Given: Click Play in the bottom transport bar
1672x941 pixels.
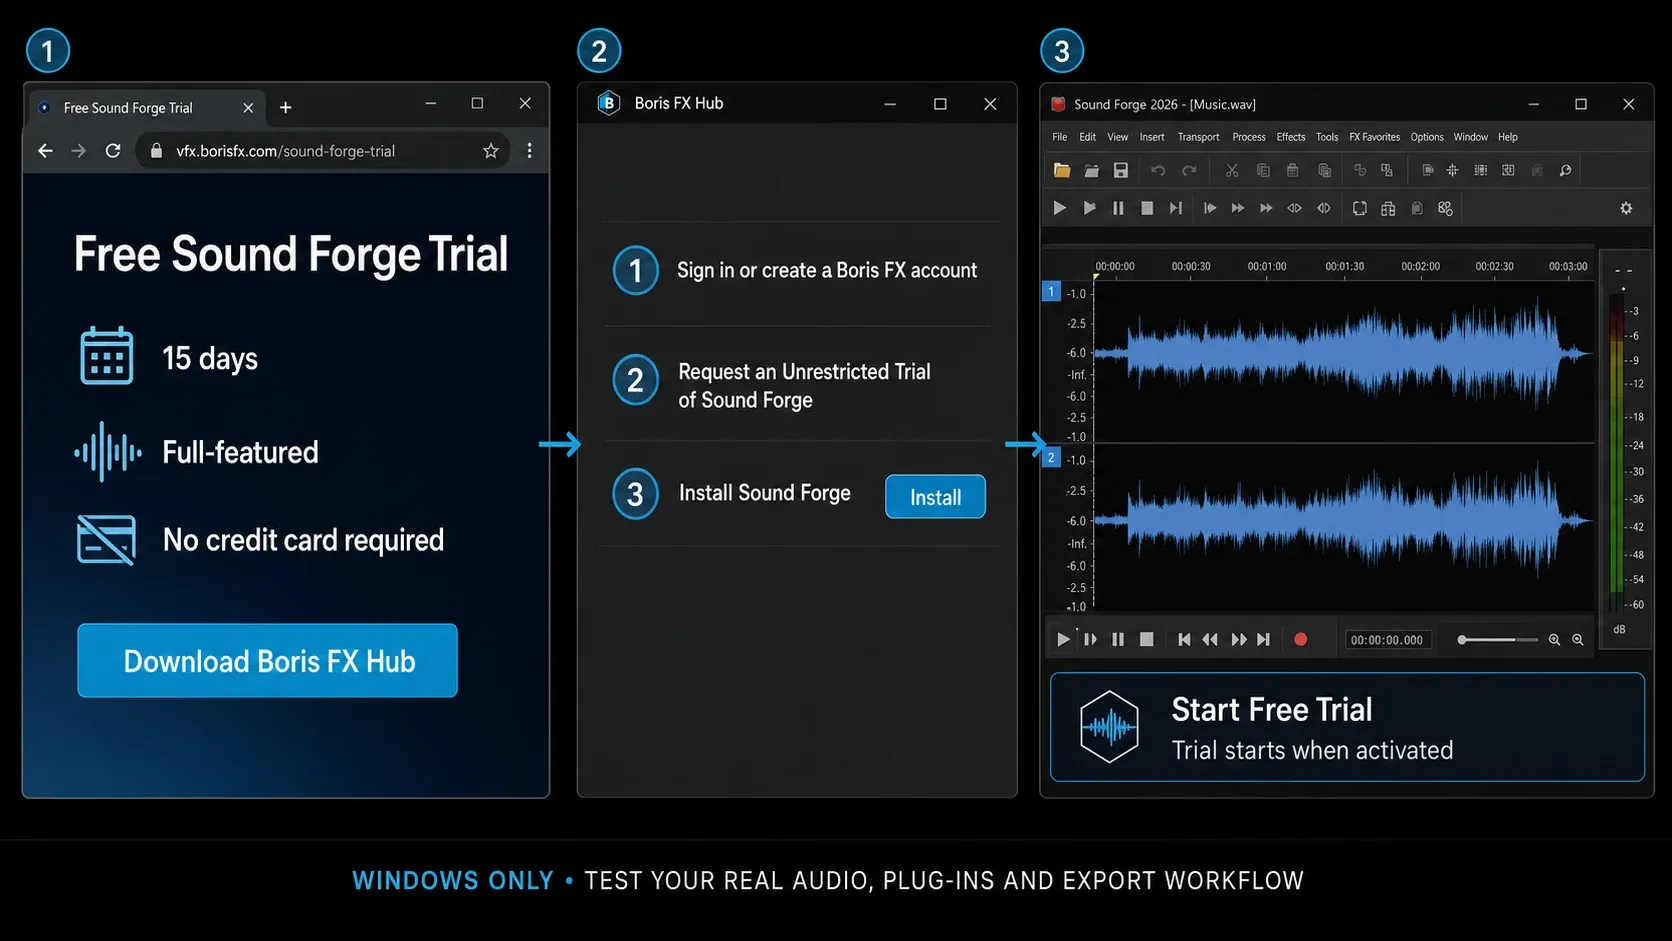Looking at the screenshot, I should tap(1062, 640).
